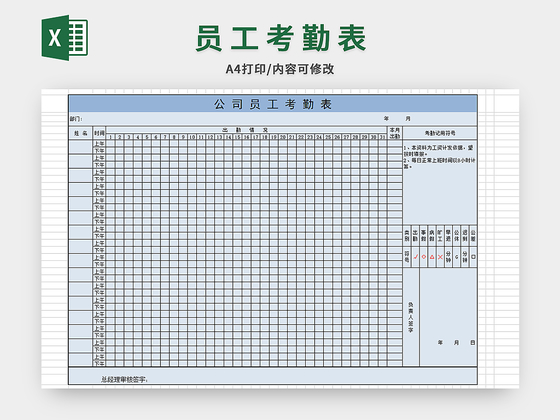Click the red X absence symbol

click(x=440, y=257)
